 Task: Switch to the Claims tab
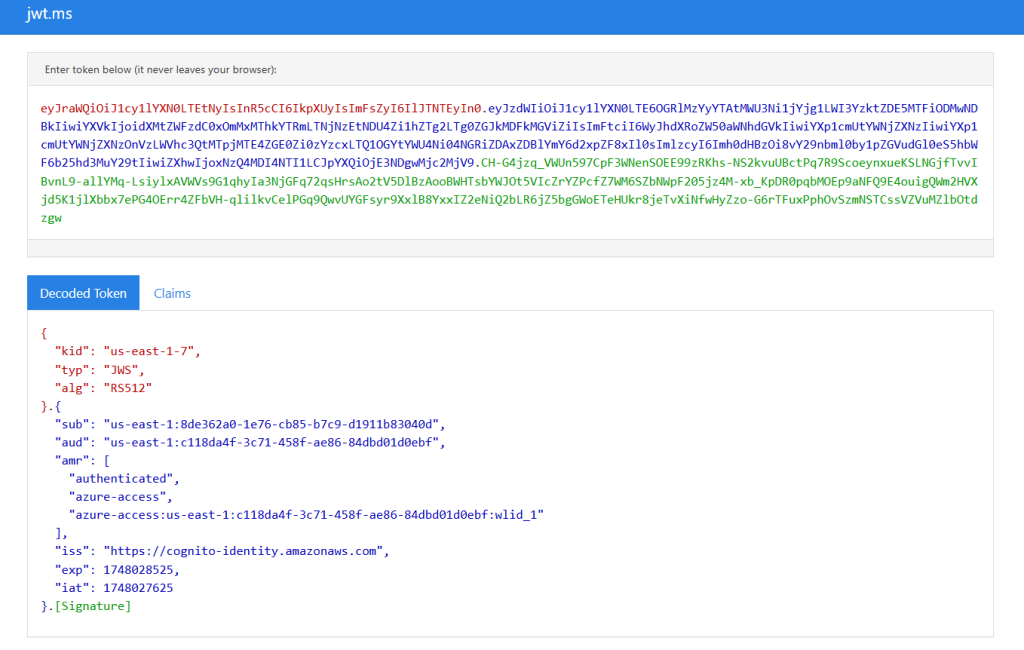point(172,293)
